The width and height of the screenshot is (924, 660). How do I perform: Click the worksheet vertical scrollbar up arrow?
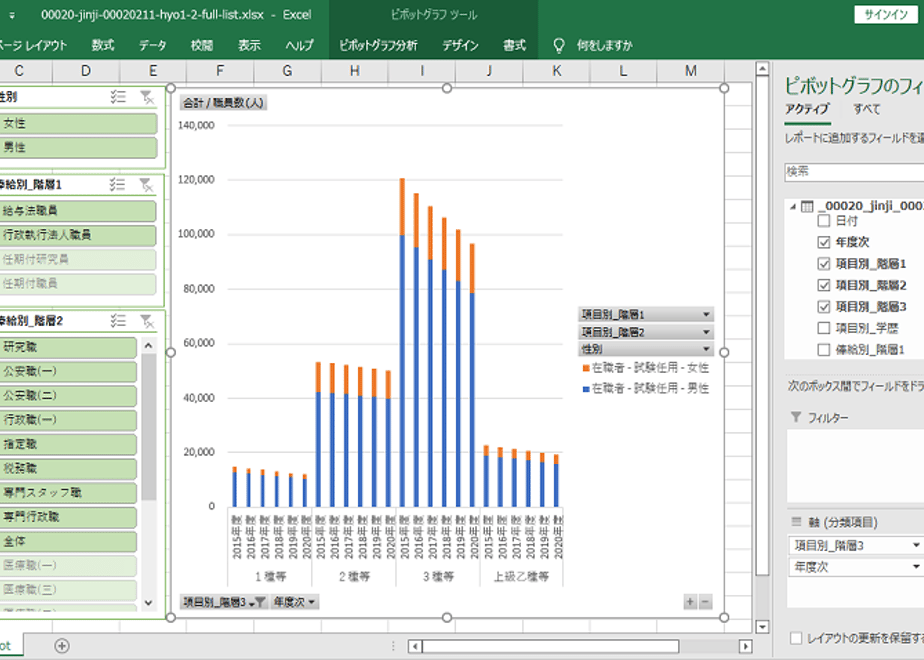point(763,69)
